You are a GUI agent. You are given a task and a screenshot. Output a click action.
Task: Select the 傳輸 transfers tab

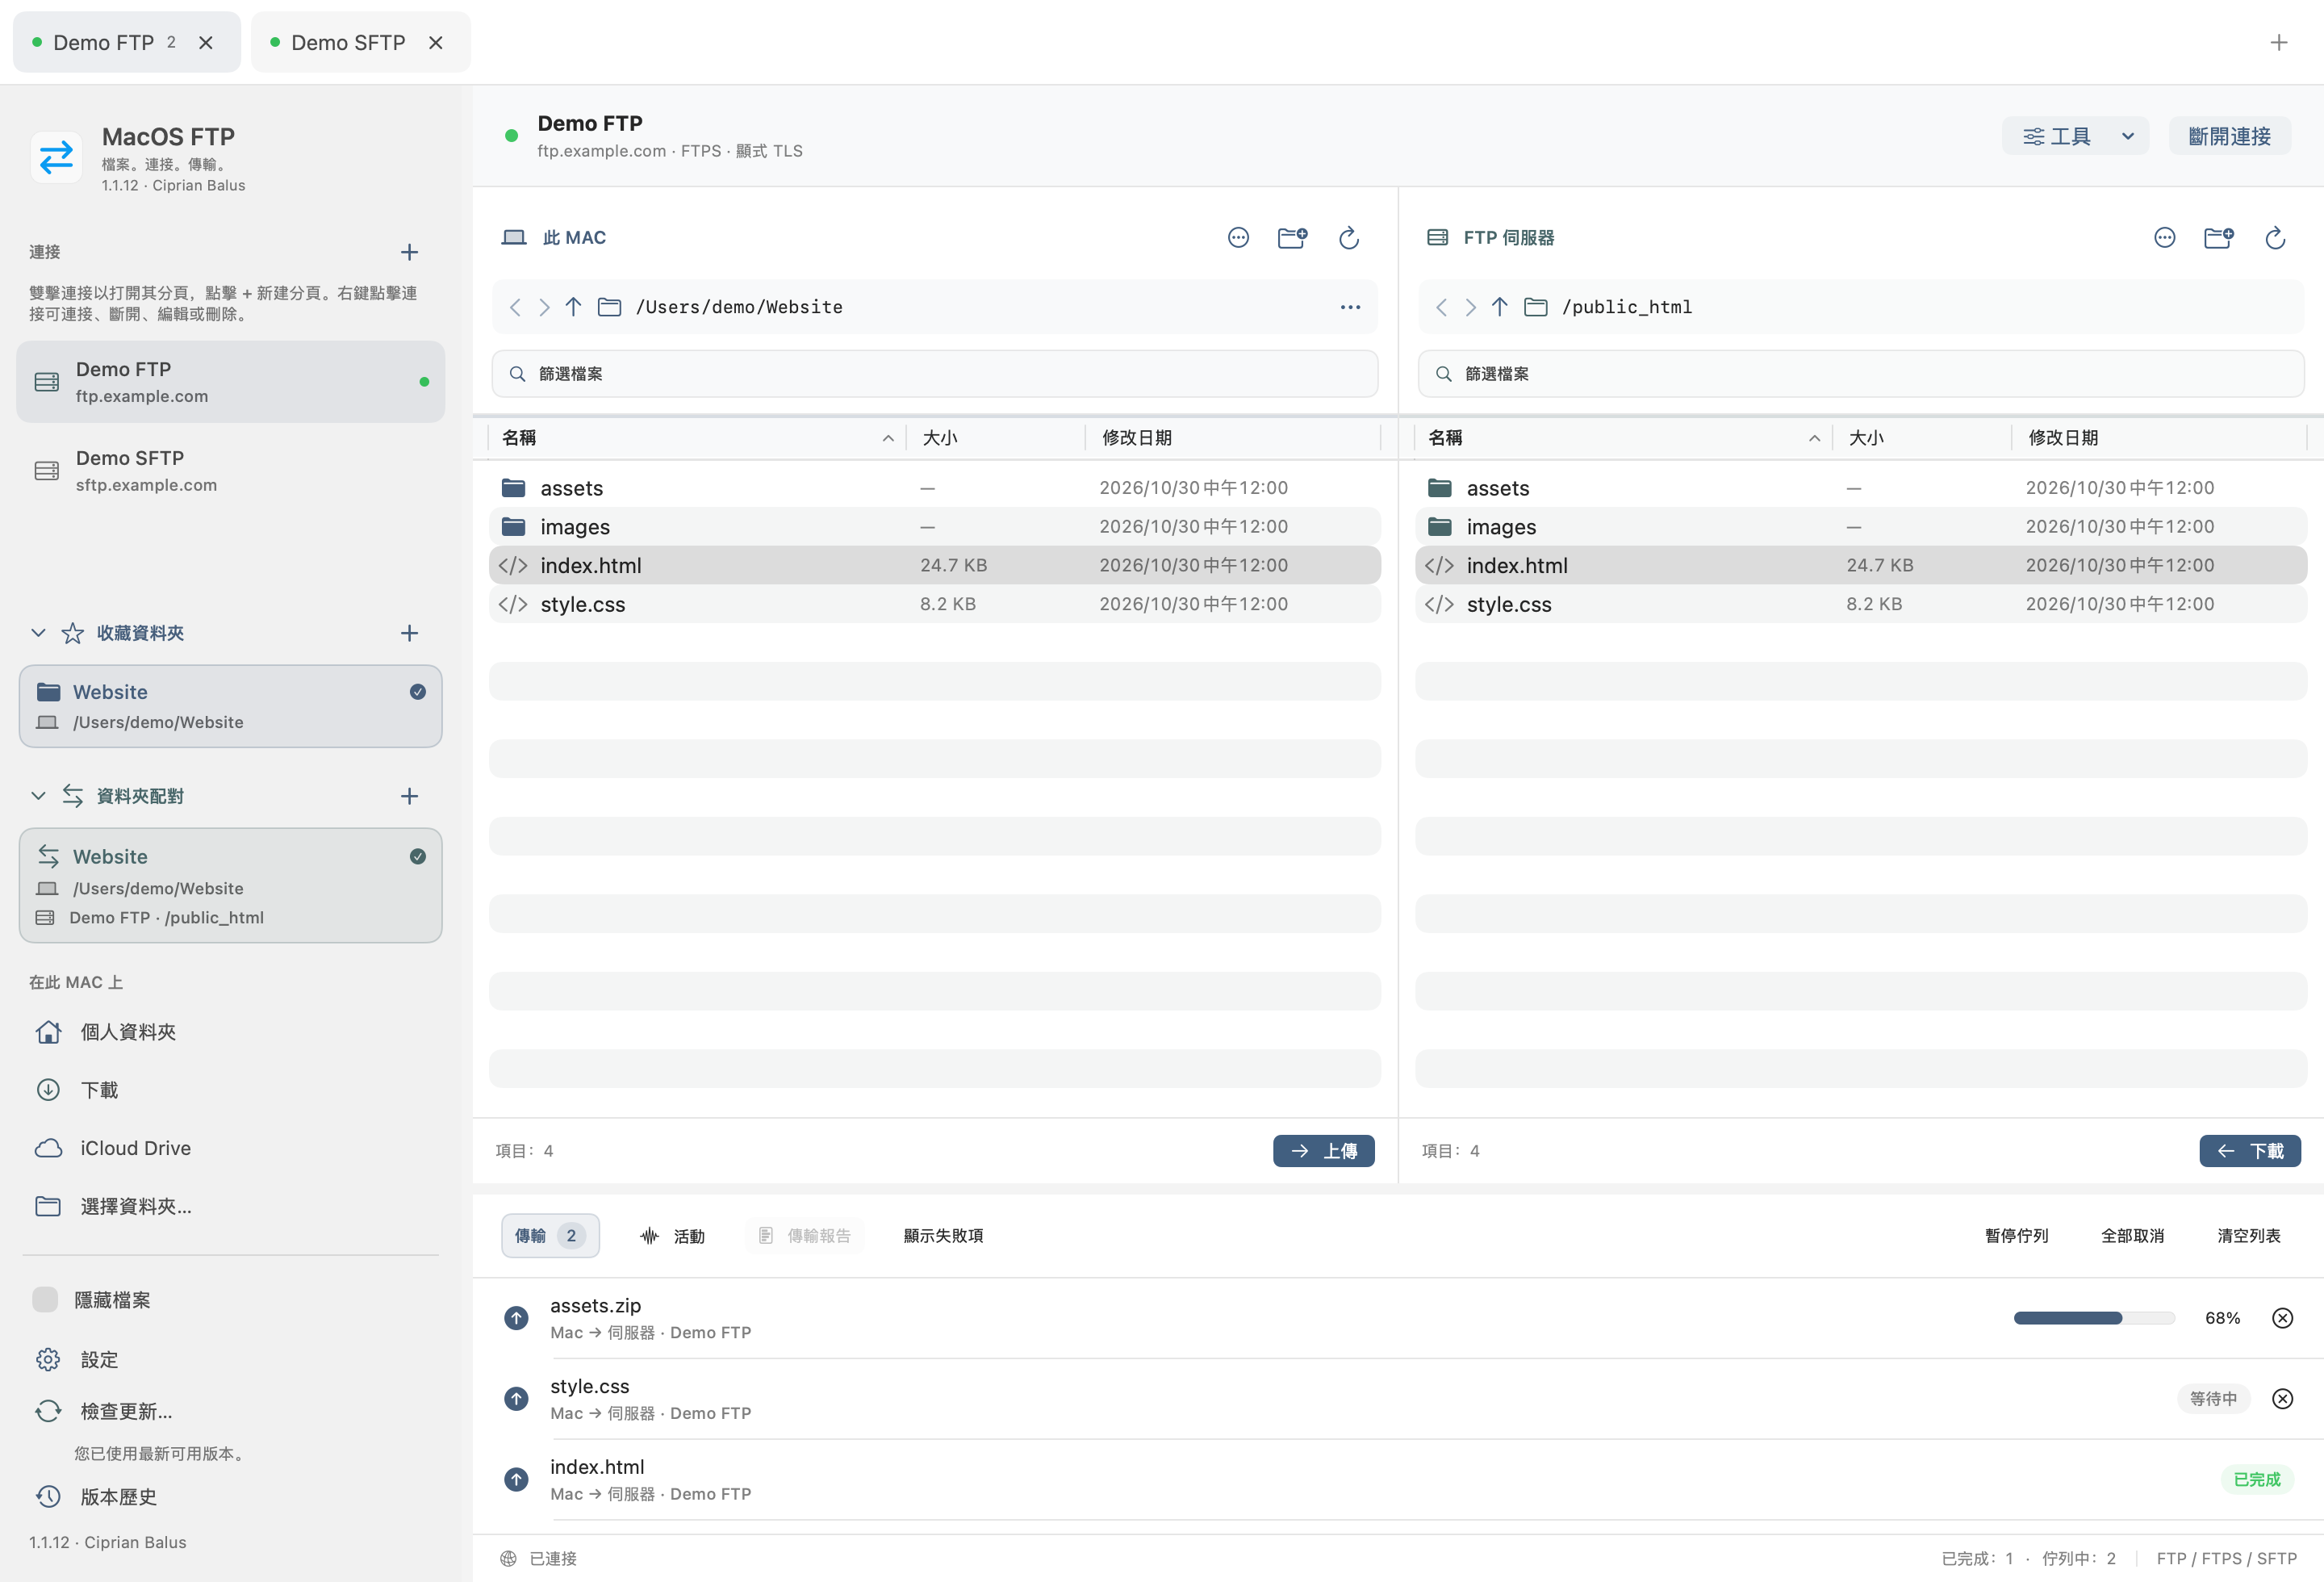click(550, 1236)
